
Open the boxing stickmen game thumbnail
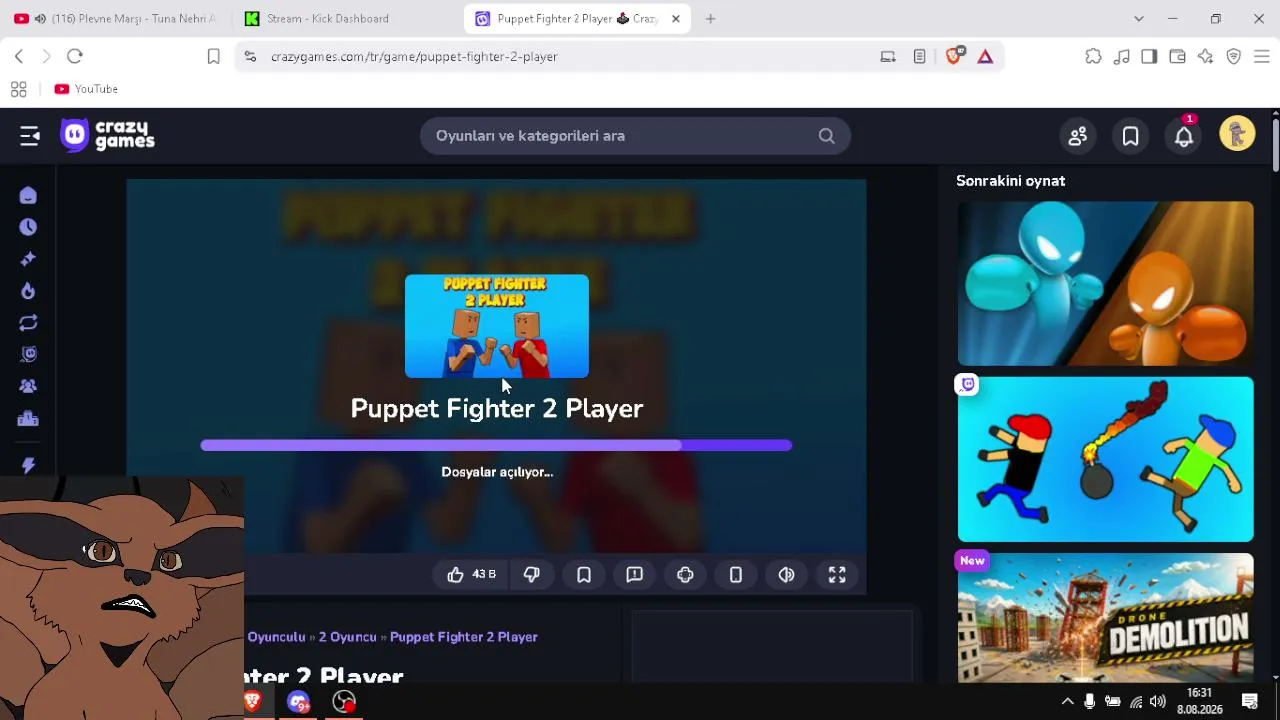pos(1105,283)
